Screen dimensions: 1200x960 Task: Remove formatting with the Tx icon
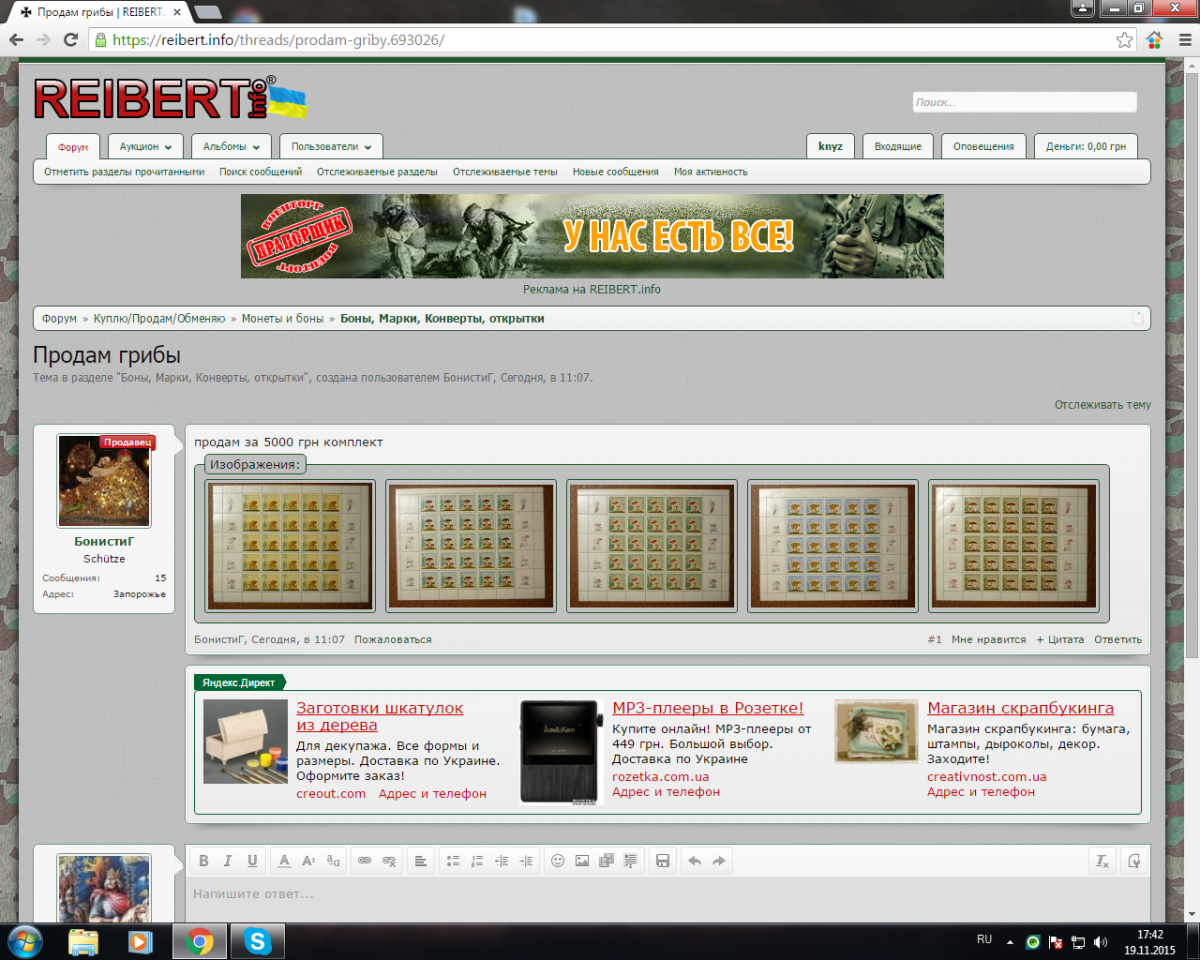1102,861
